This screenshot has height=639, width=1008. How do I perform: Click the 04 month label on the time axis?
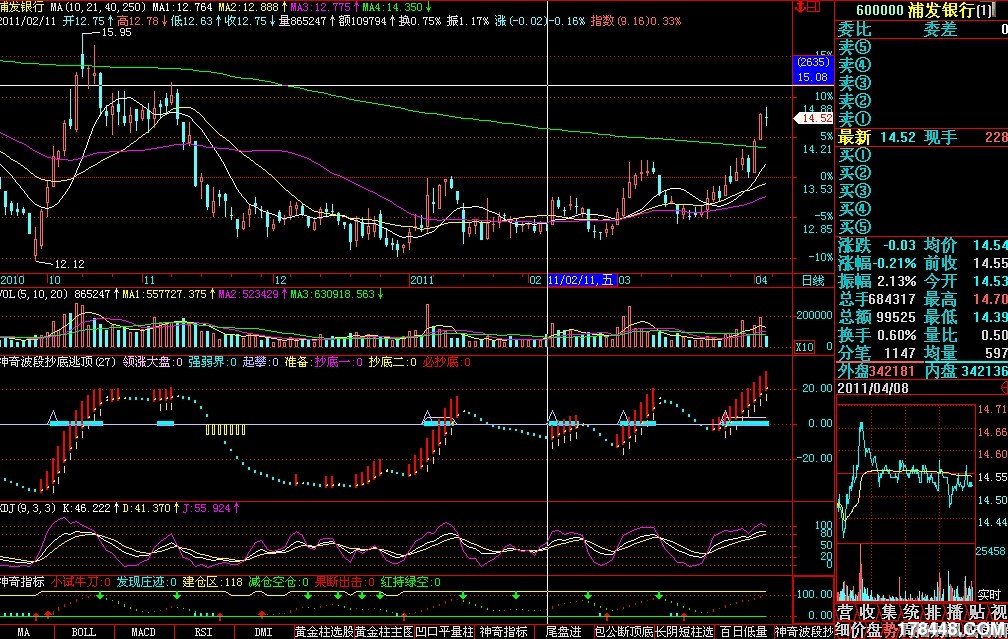click(x=761, y=280)
